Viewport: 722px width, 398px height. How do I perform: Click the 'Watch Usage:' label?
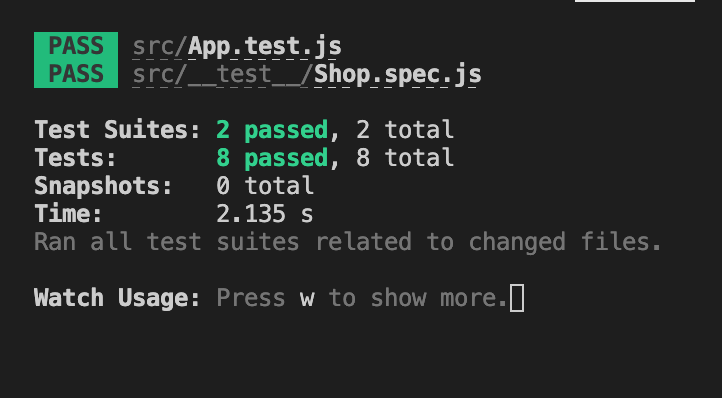pos(117,298)
